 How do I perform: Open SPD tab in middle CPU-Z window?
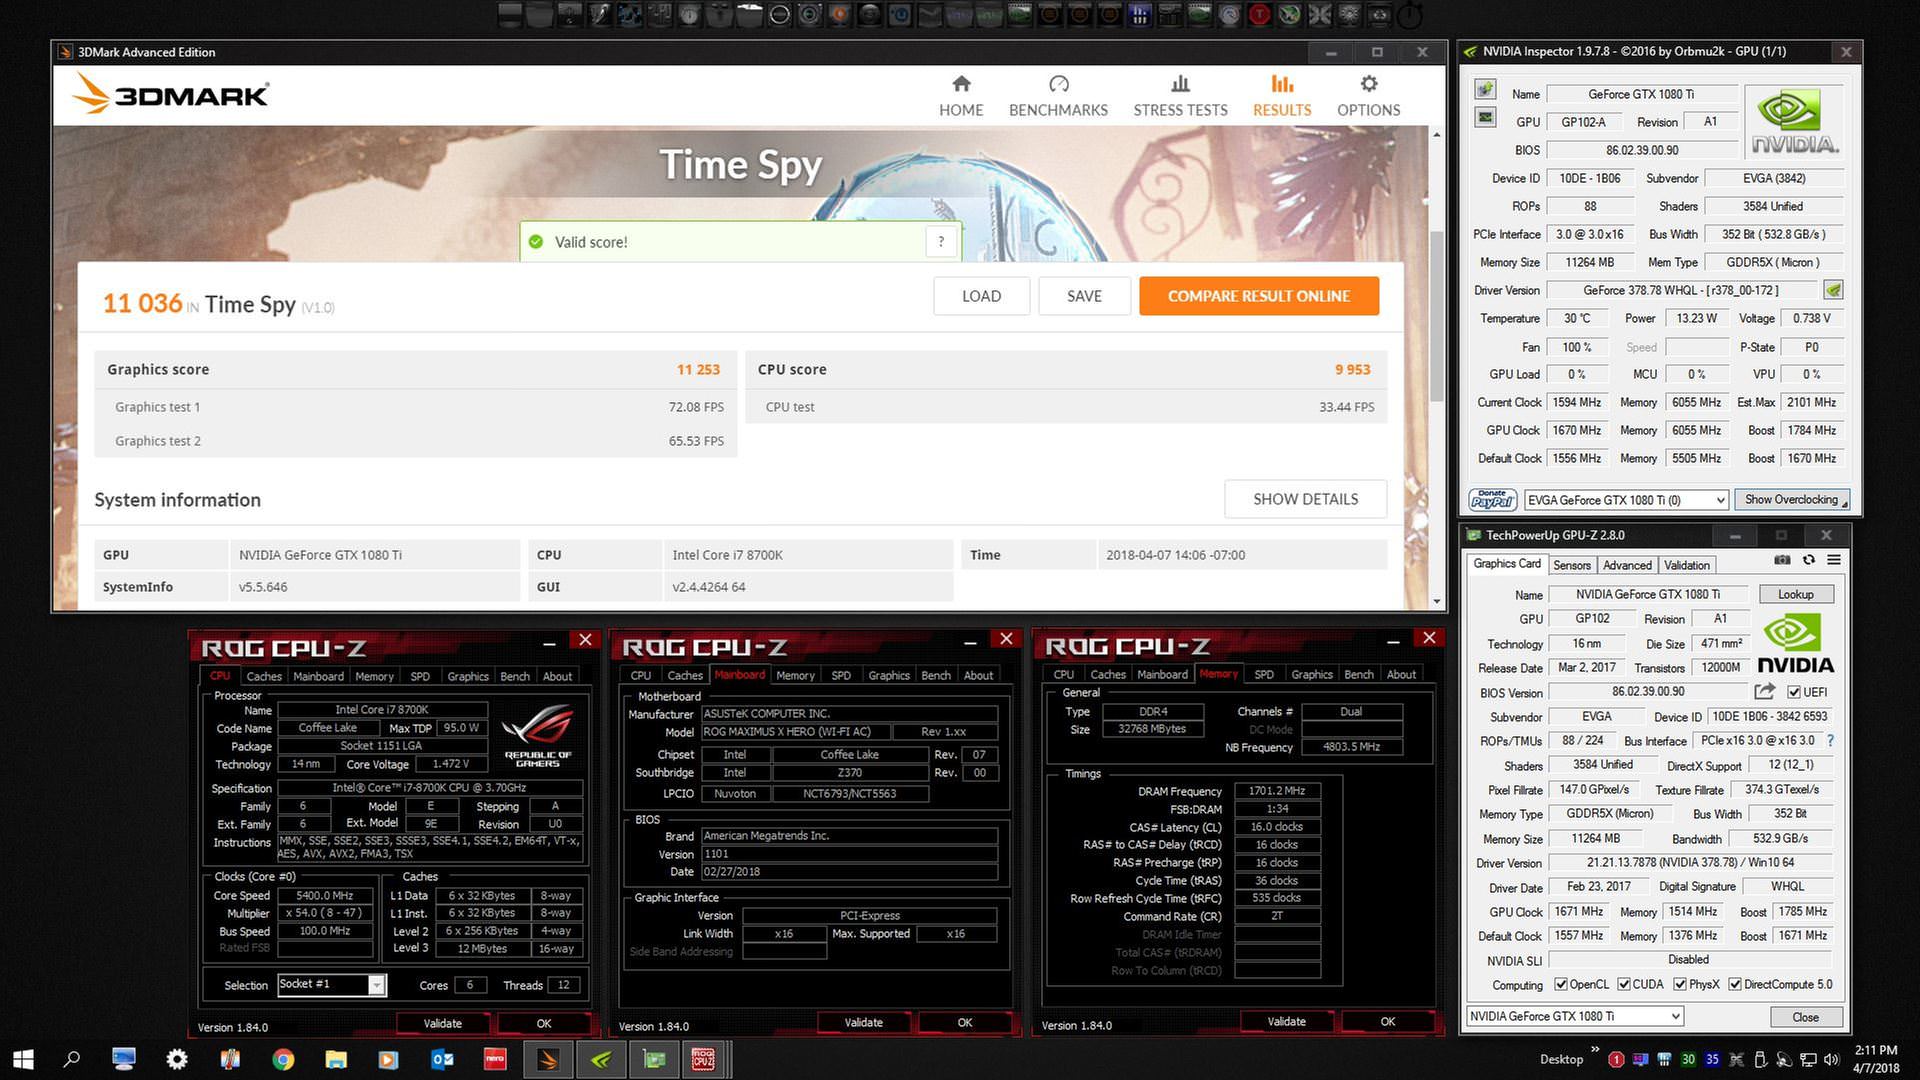click(x=841, y=675)
